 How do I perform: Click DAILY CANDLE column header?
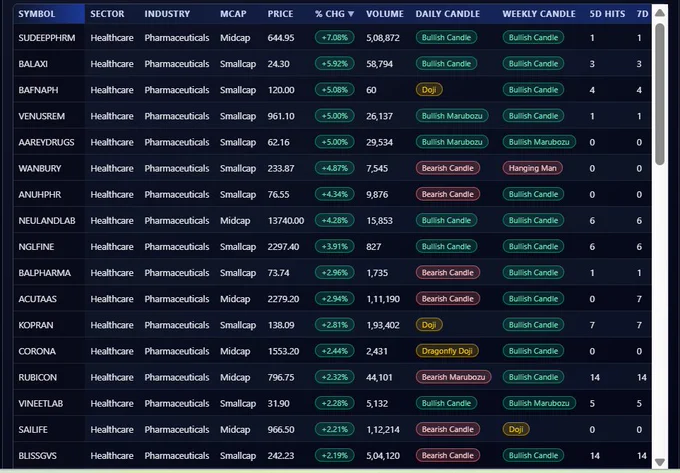pyautogui.click(x=448, y=14)
